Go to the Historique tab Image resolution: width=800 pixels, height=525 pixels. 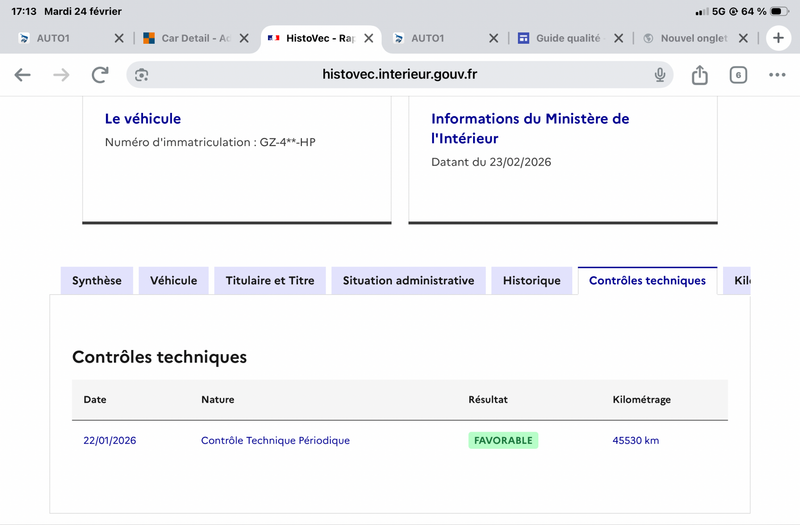[x=532, y=281]
